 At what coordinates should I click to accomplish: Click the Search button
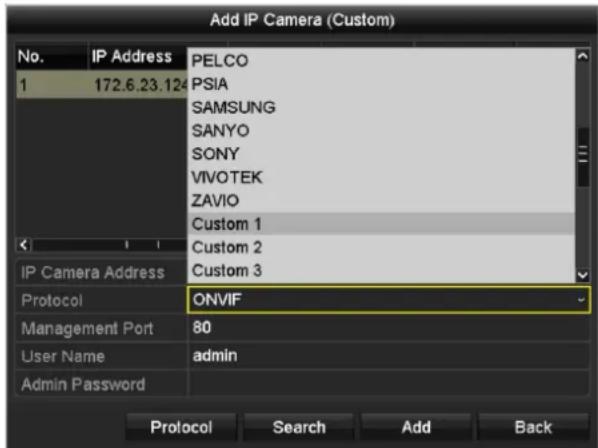coord(299,427)
